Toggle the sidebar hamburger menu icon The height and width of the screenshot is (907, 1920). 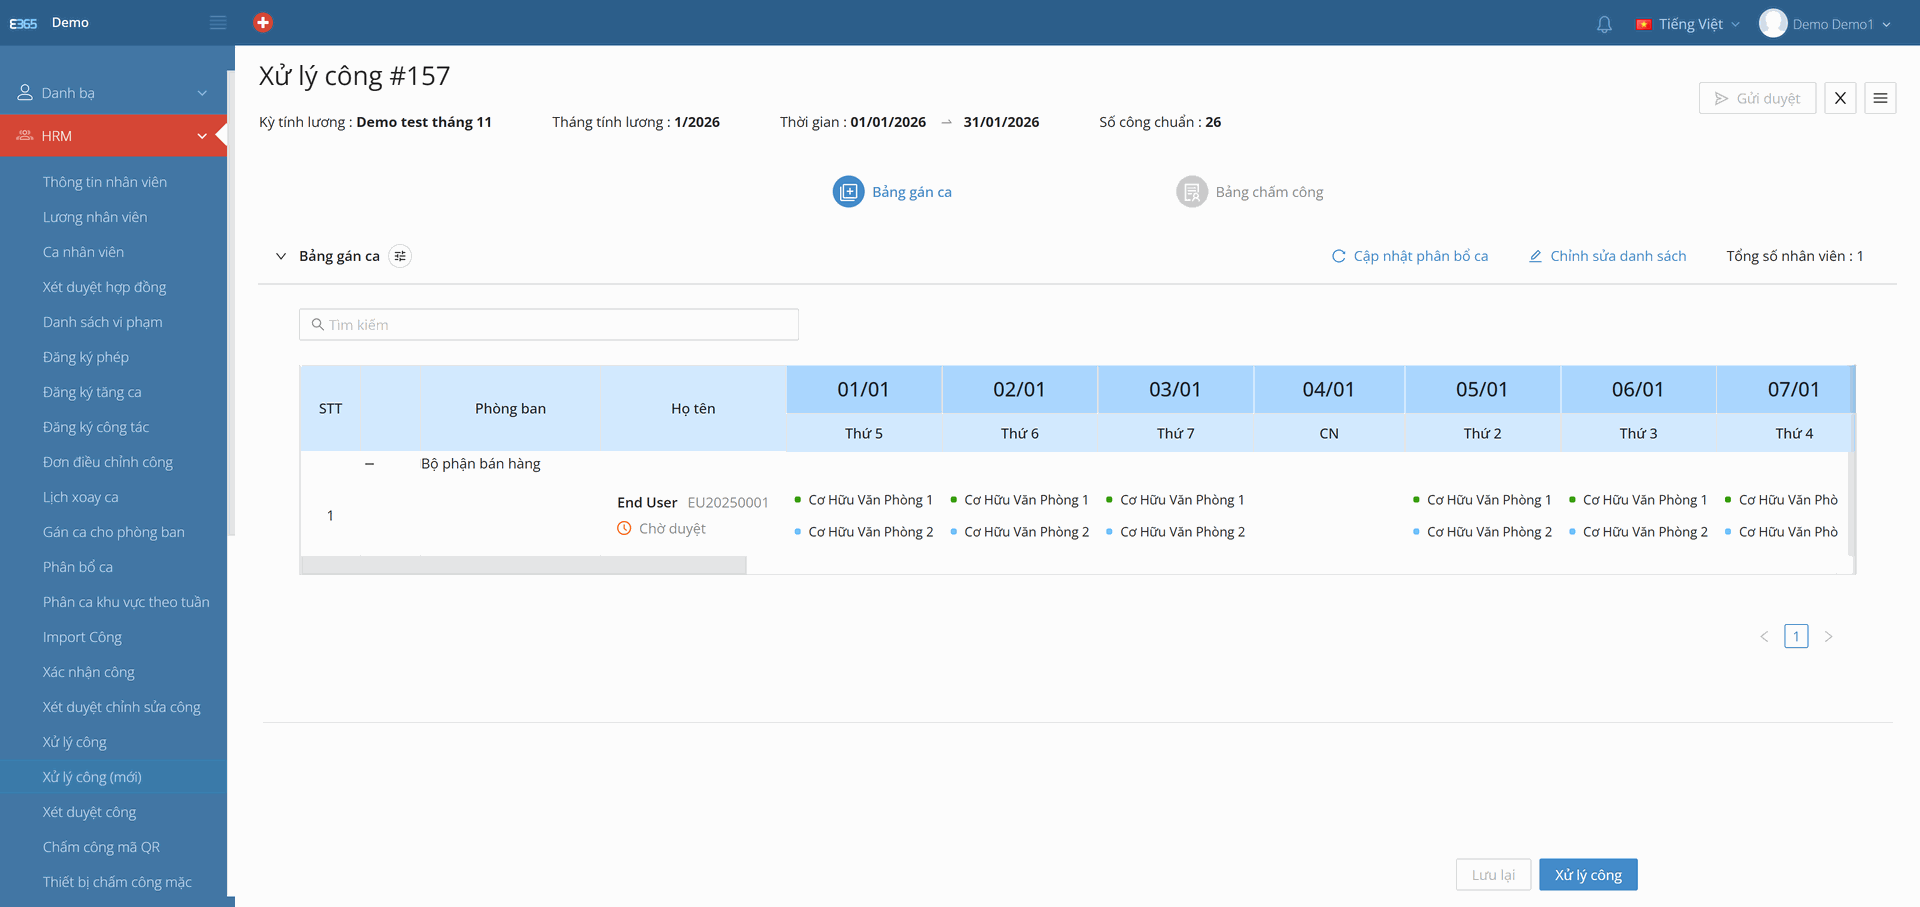[218, 22]
